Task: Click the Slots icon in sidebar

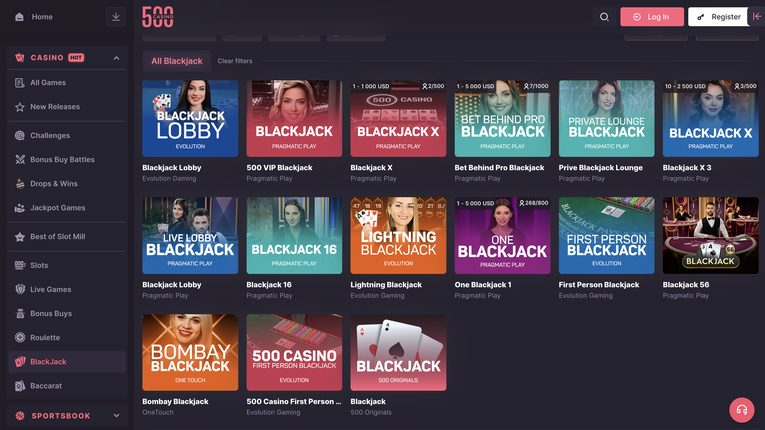Action: 20,266
